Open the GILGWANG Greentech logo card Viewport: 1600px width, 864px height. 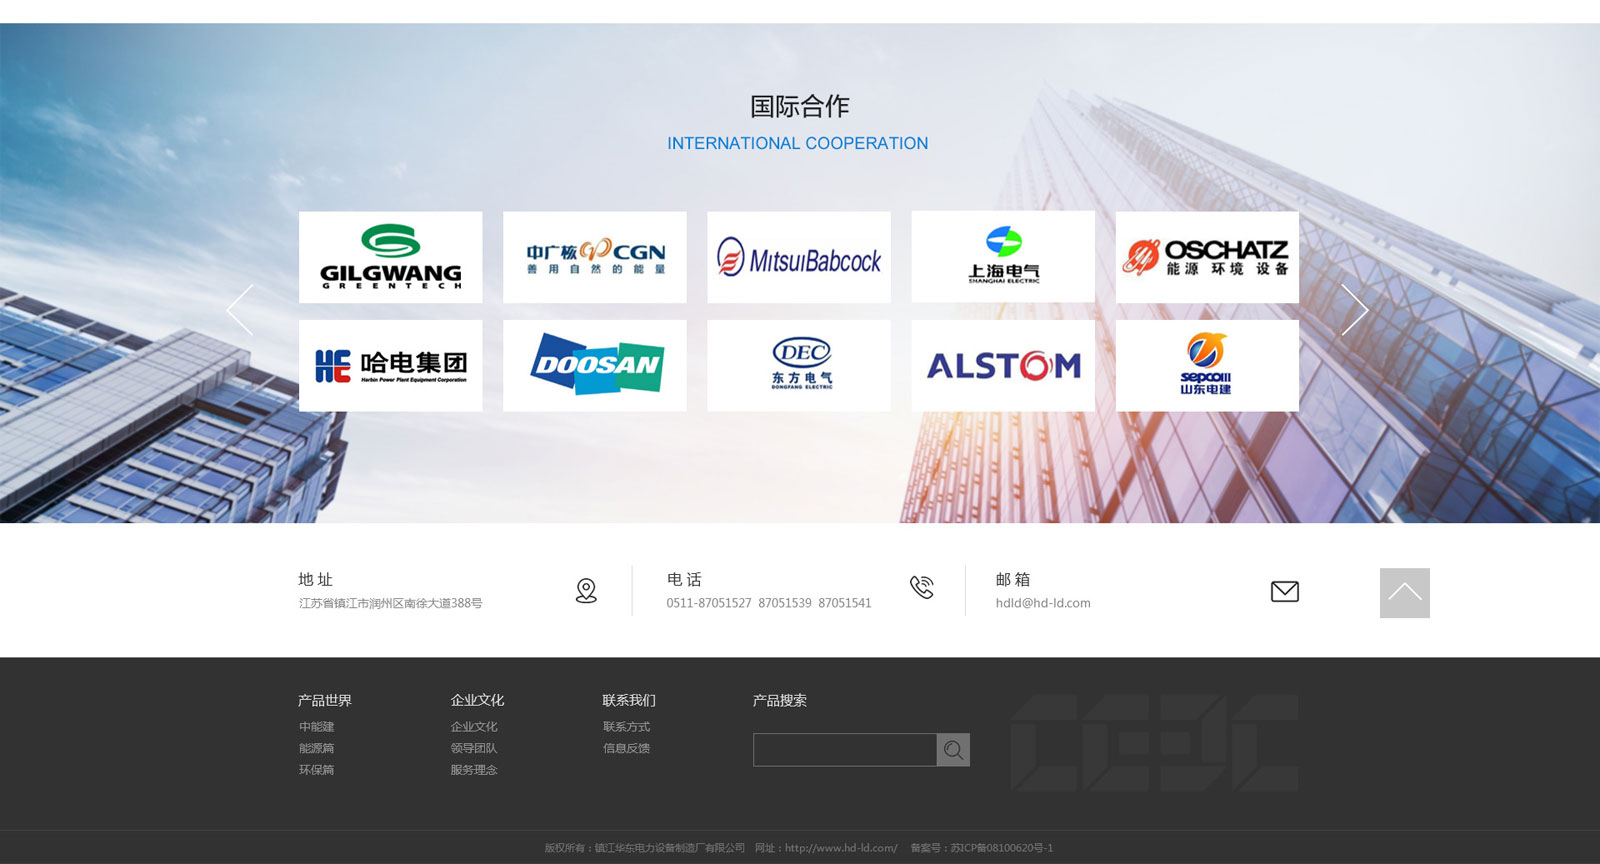pos(390,257)
